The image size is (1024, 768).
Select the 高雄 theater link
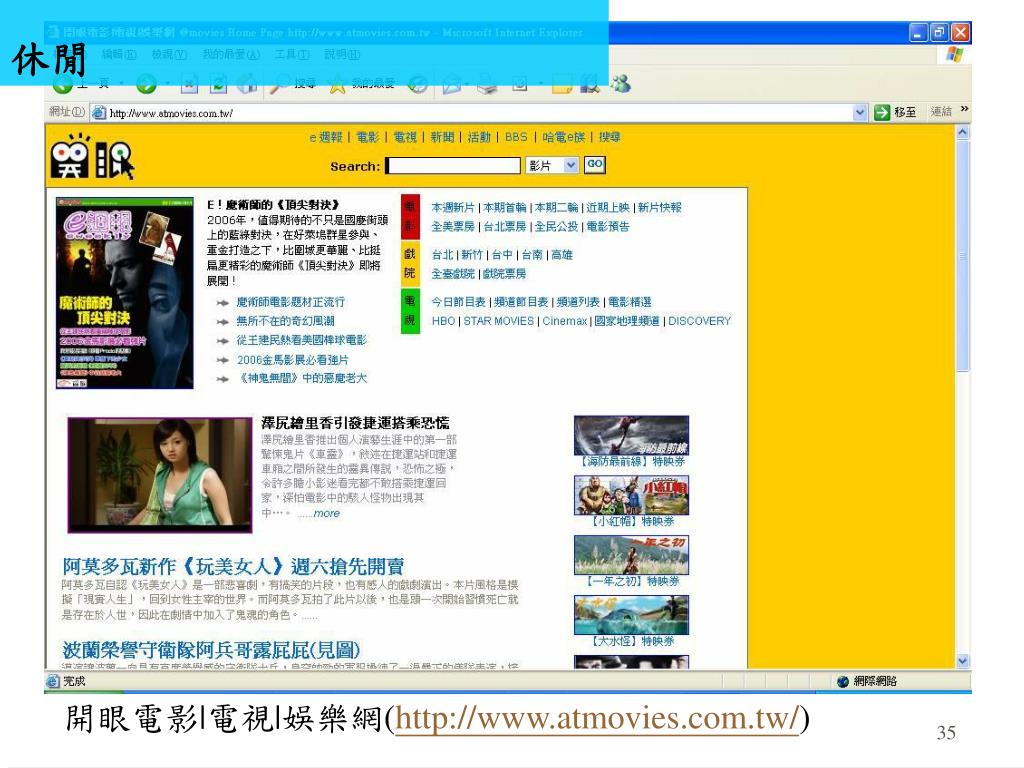point(562,255)
